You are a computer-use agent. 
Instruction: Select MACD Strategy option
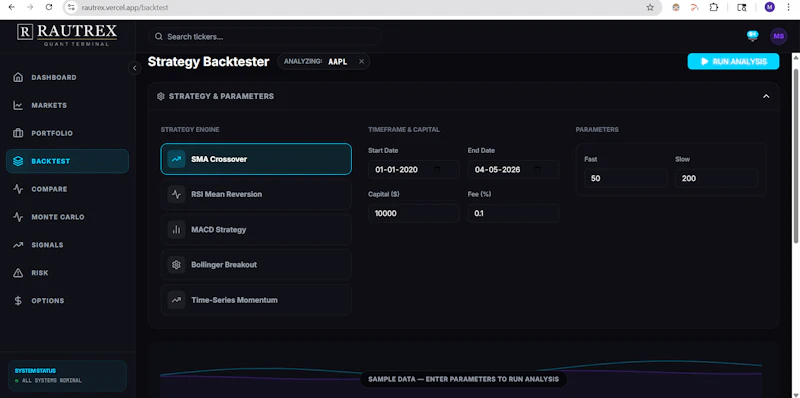click(x=256, y=230)
